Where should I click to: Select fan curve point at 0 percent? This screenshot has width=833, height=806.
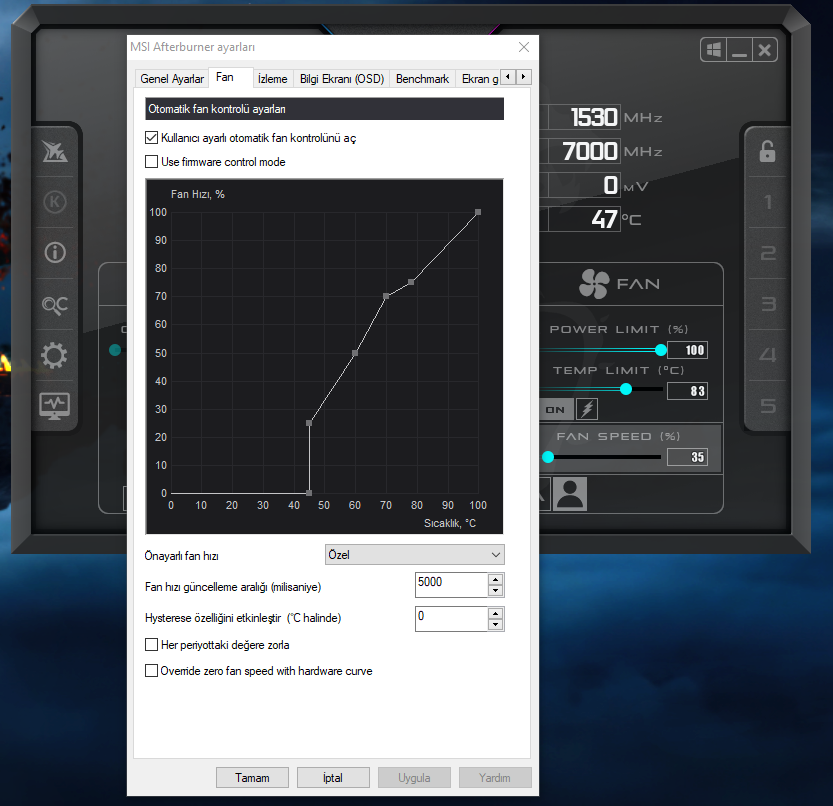click(x=309, y=493)
